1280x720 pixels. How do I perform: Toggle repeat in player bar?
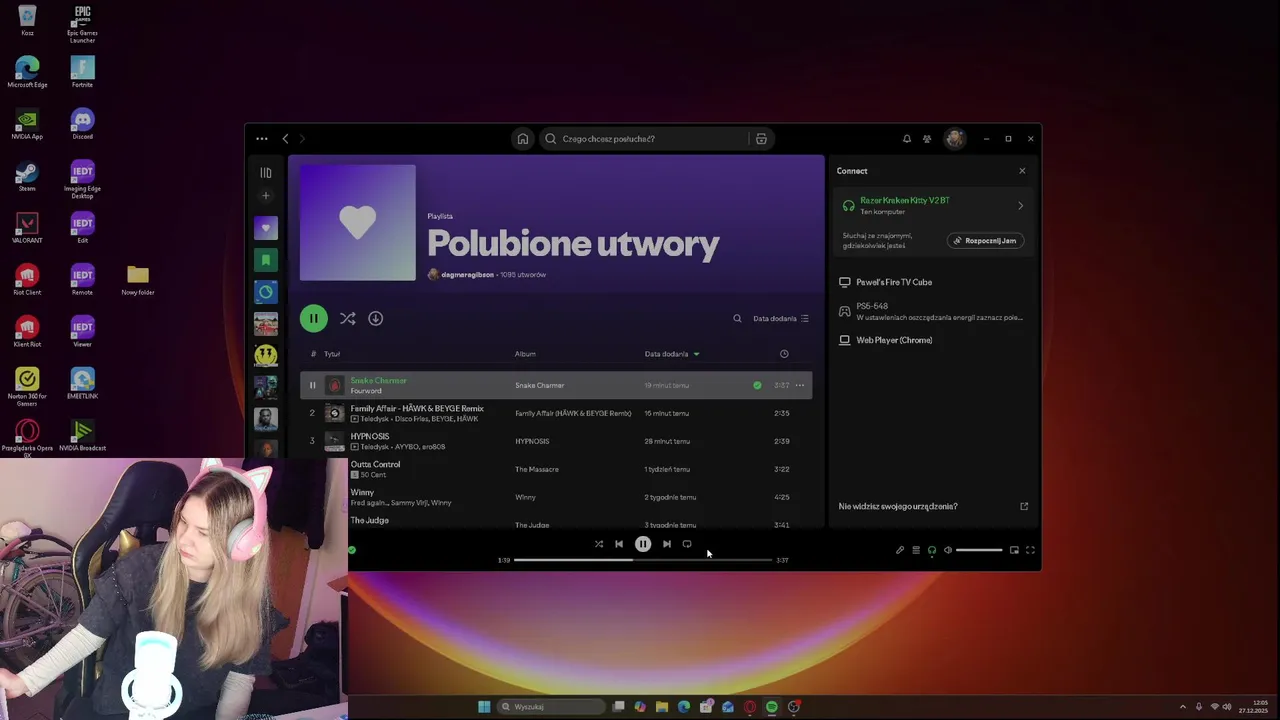[x=687, y=544]
